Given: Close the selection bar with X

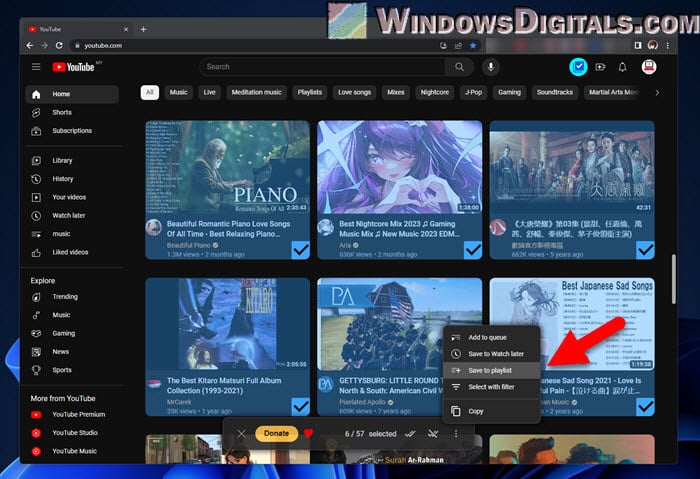Looking at the screenshot, I should [x=242, y=433].
